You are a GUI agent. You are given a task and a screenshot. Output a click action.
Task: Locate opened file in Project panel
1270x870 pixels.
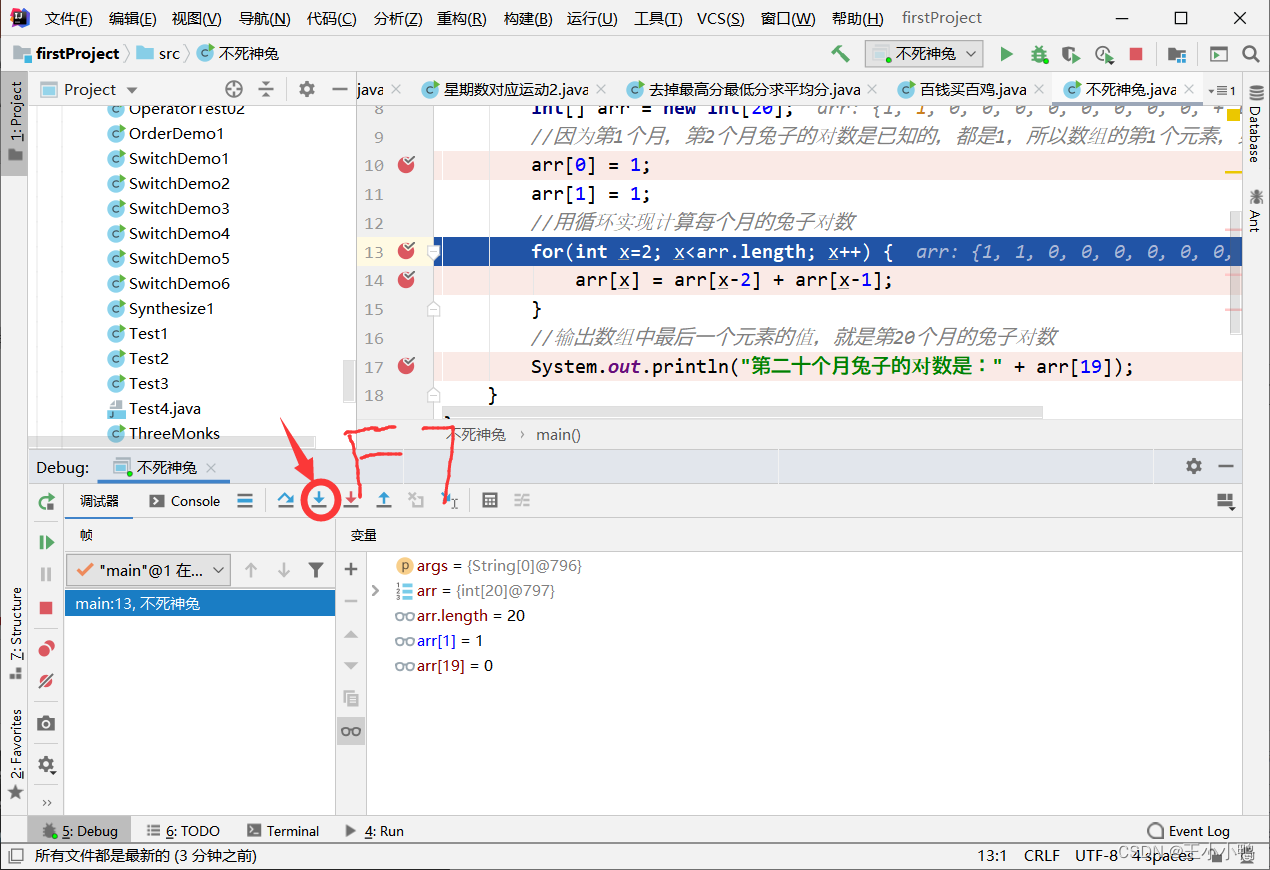coord(234,89)
